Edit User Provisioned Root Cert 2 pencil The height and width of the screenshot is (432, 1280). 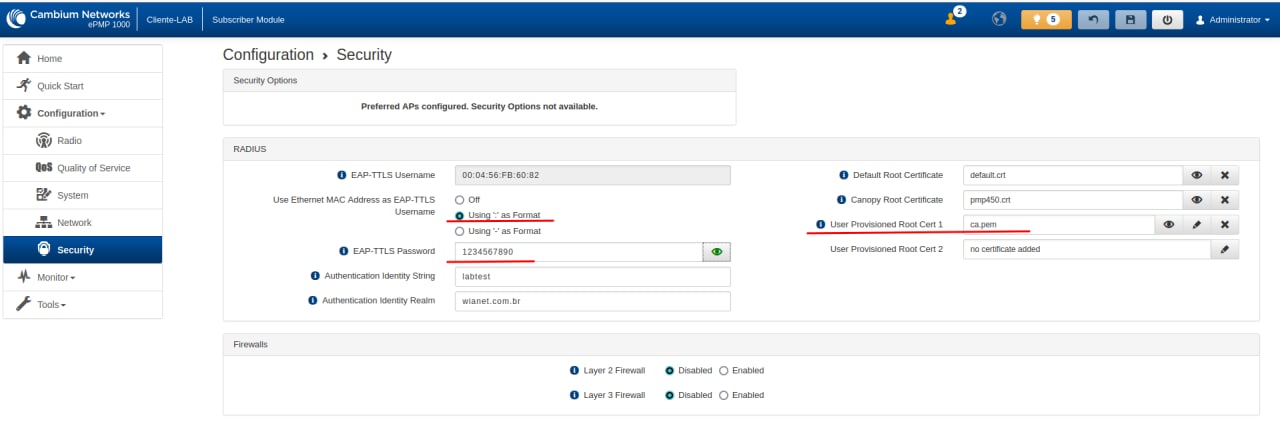[1225, 249]
